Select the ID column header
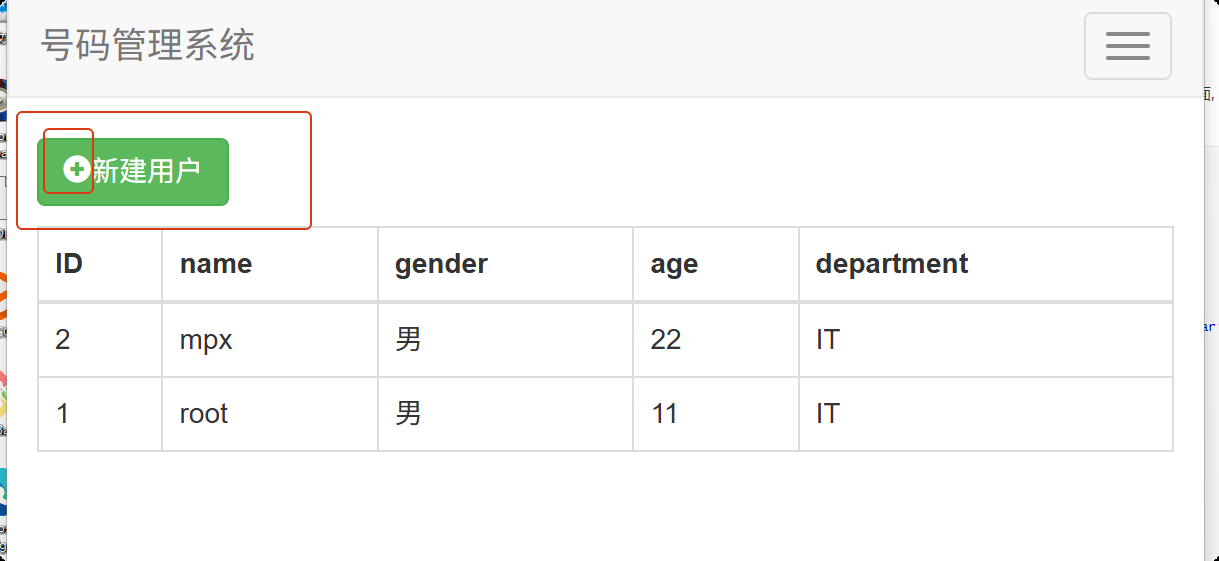This screenshot has width=1219, height=561. pyautogui.click(x=69, y=264)
